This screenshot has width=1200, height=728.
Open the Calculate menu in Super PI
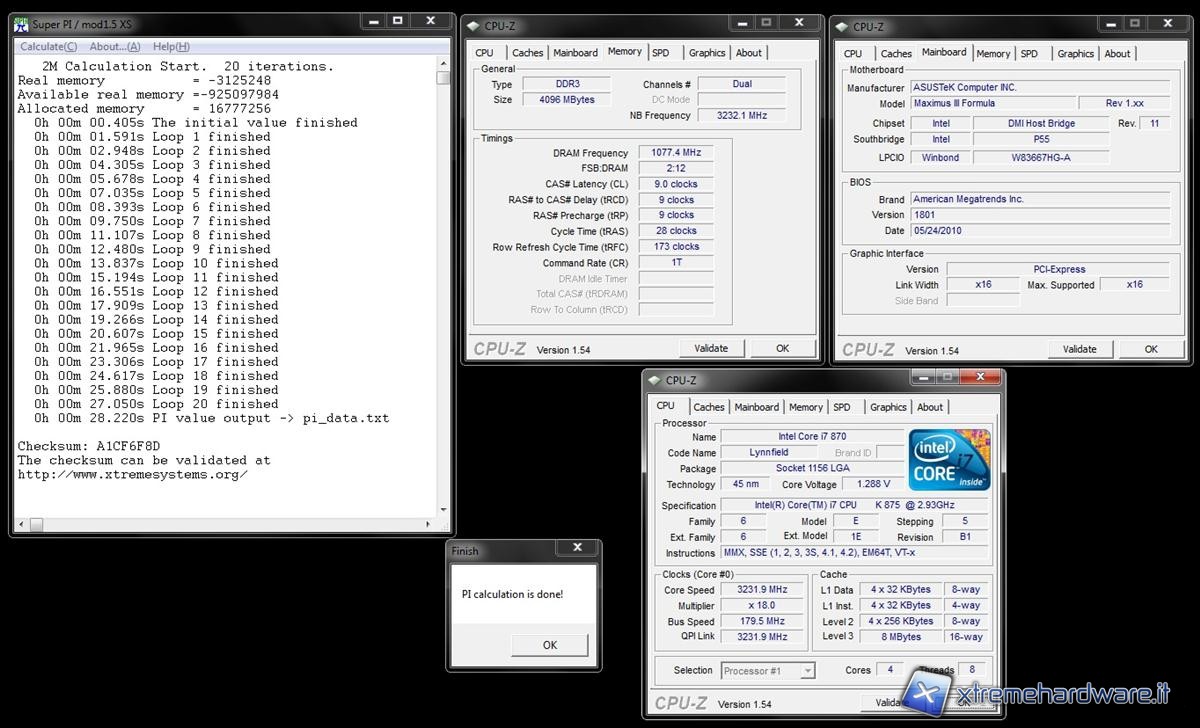click(x=48, y=46)
